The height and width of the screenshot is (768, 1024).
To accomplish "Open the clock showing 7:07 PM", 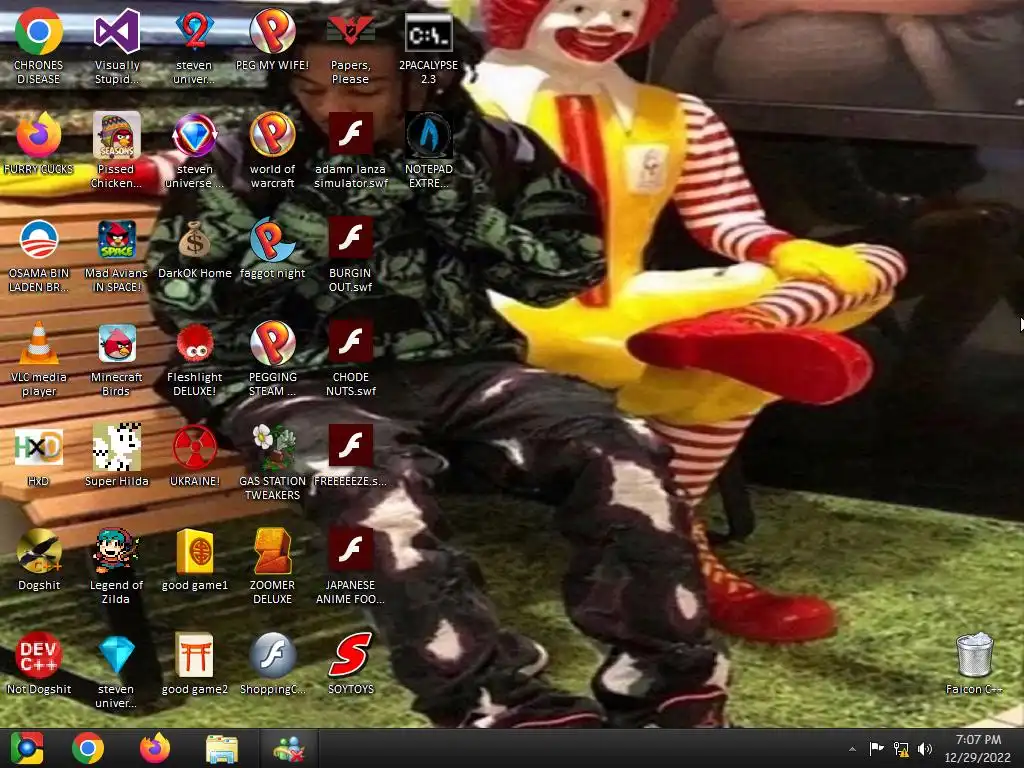I will pyautogui.click(x=978, y=748).
